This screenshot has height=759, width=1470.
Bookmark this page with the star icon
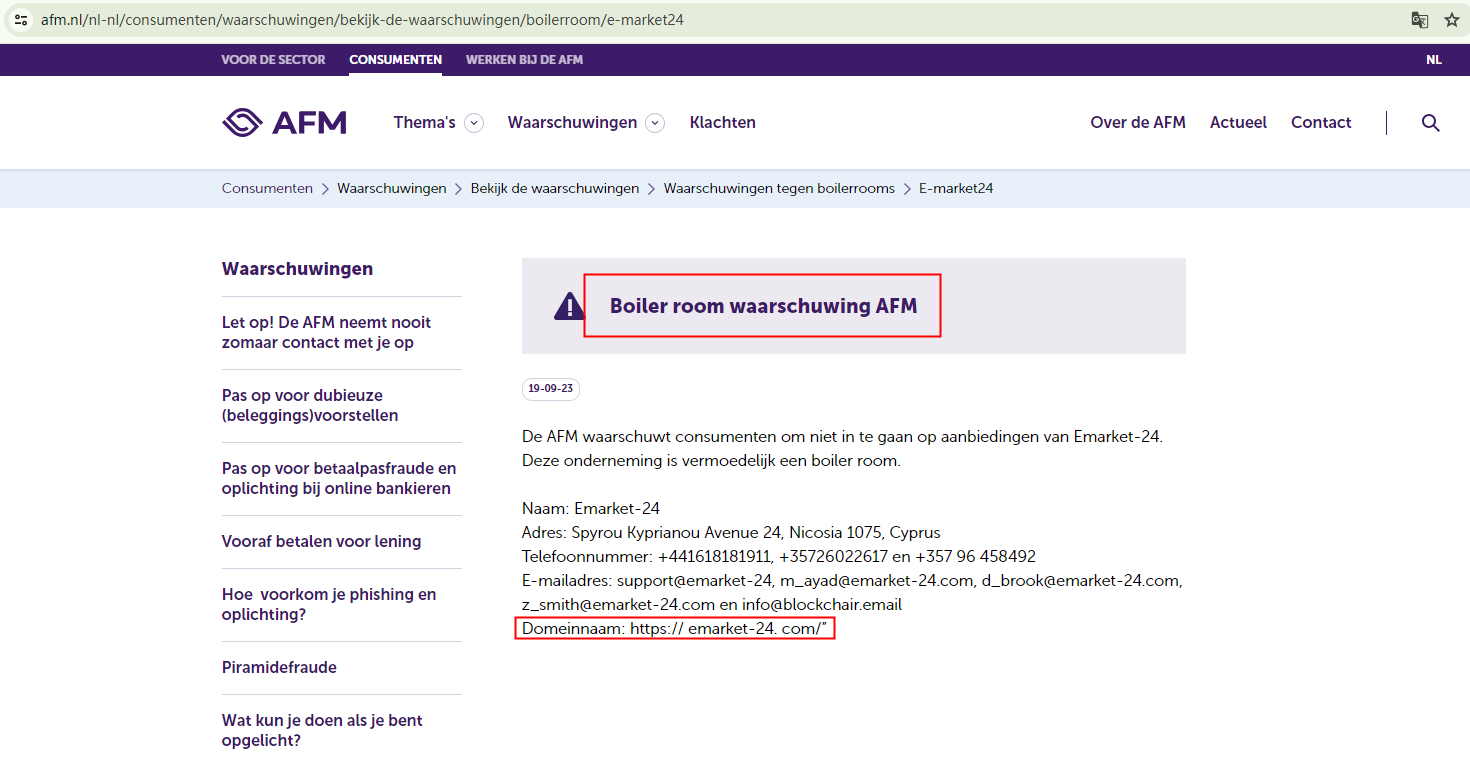click(1451, 20)
